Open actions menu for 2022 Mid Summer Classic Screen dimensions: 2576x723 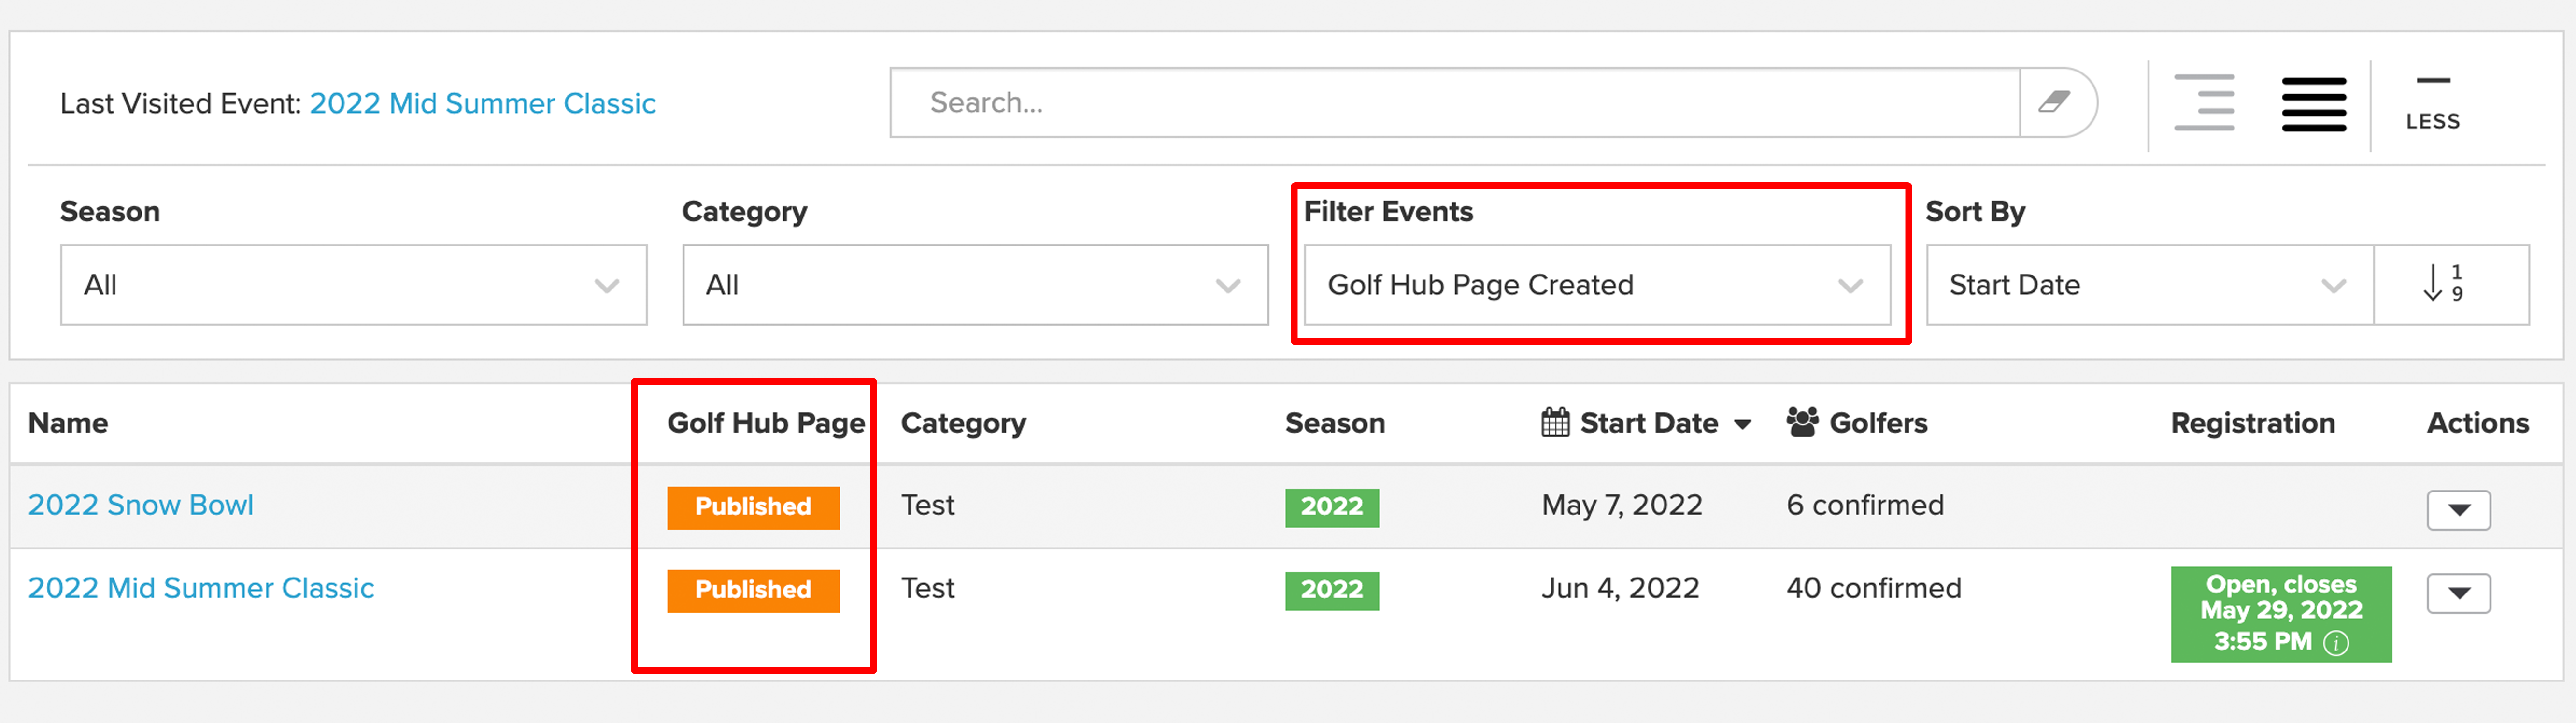(x=2458, y=593)
